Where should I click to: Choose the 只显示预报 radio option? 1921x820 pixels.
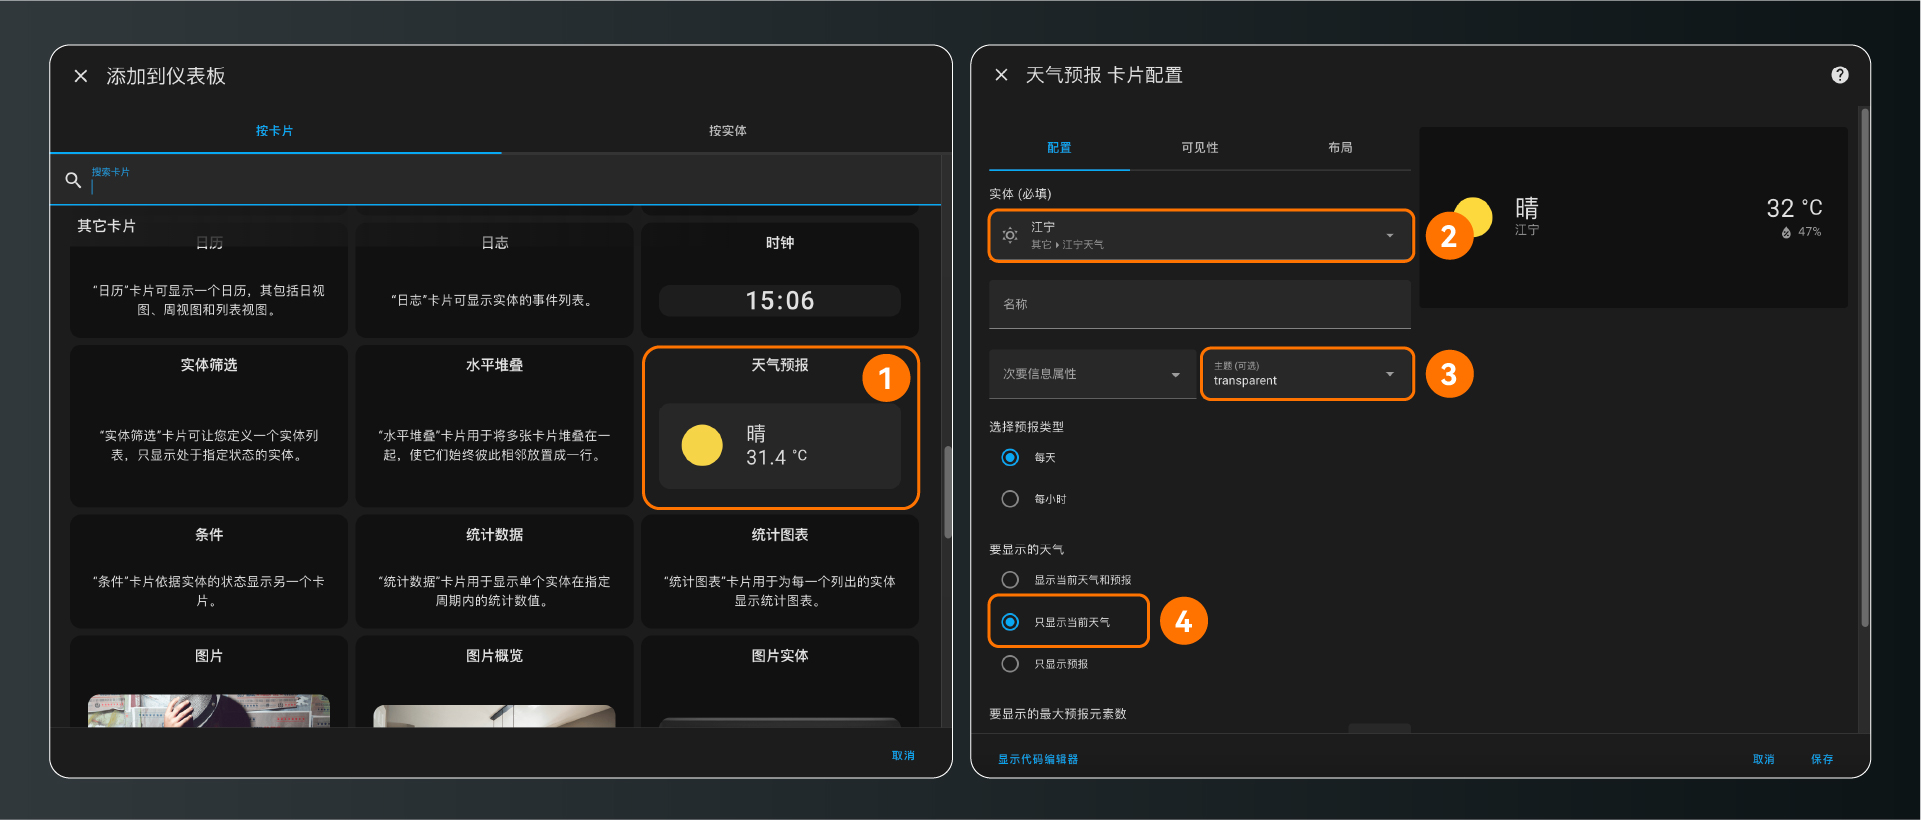click(1010, 664)
